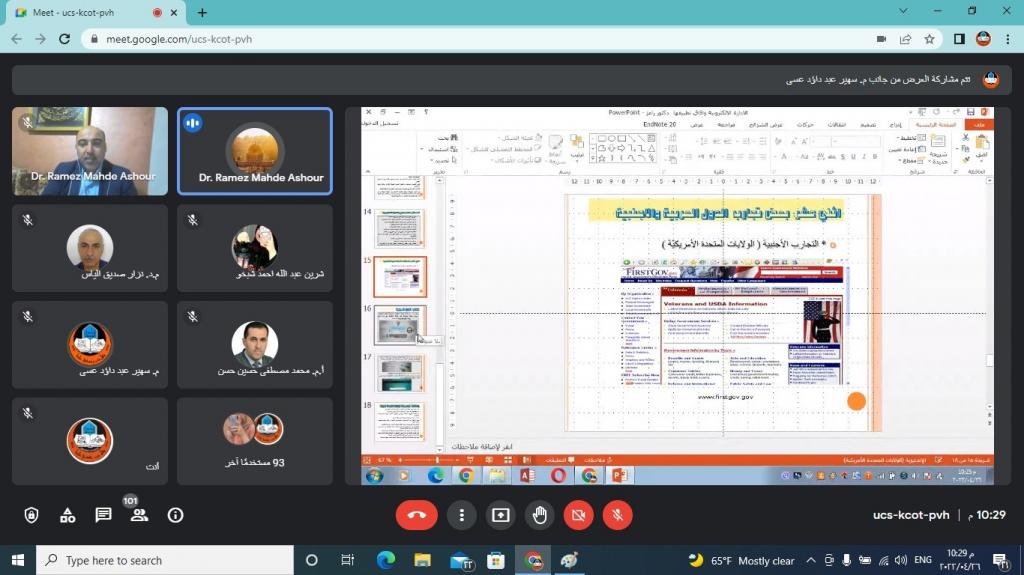Raise hand in the meeting
The width and height of the screenshot is (1024, 575).
[x=539, y=515]
